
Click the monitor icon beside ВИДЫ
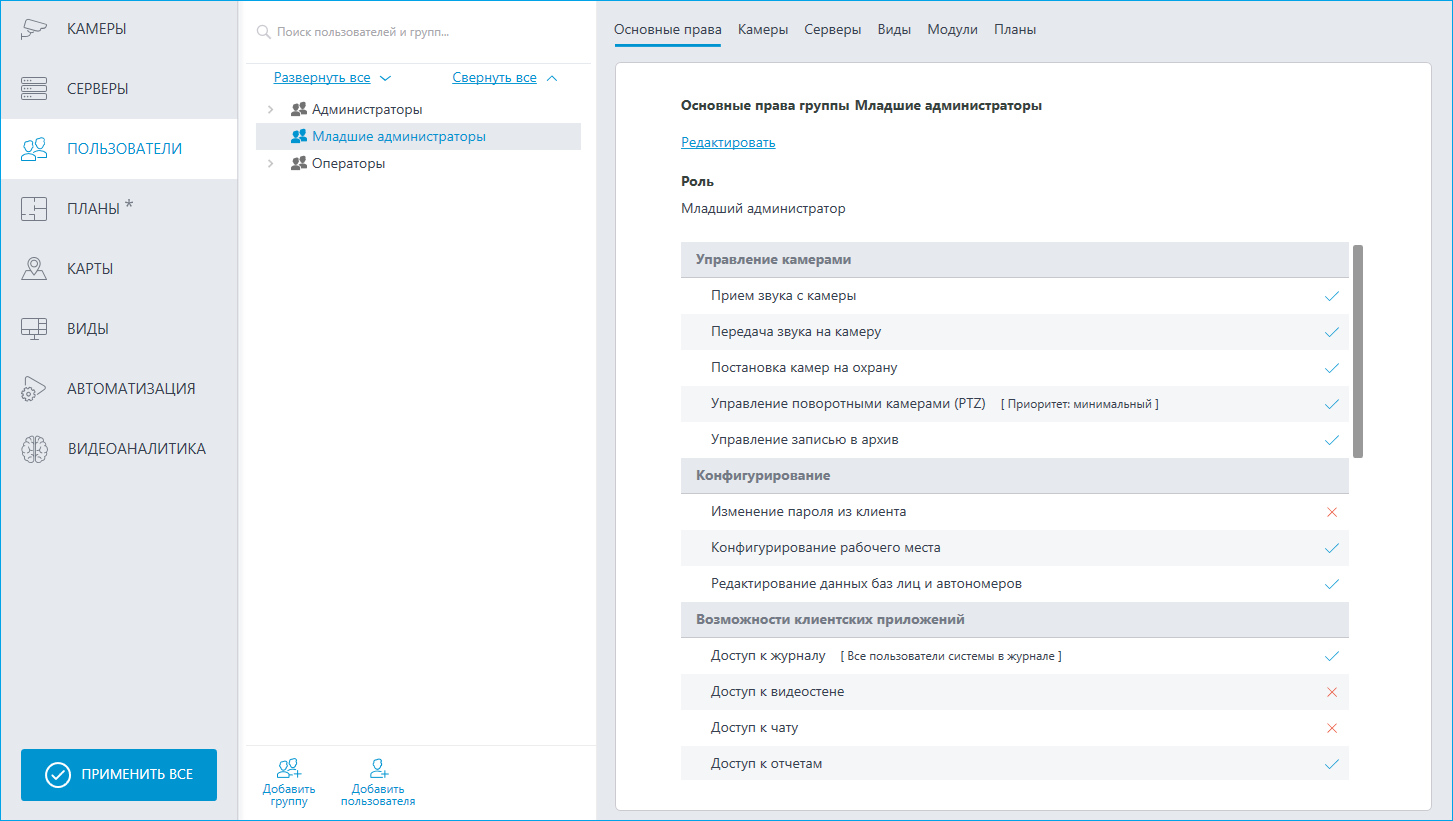(x=34, y=329)
